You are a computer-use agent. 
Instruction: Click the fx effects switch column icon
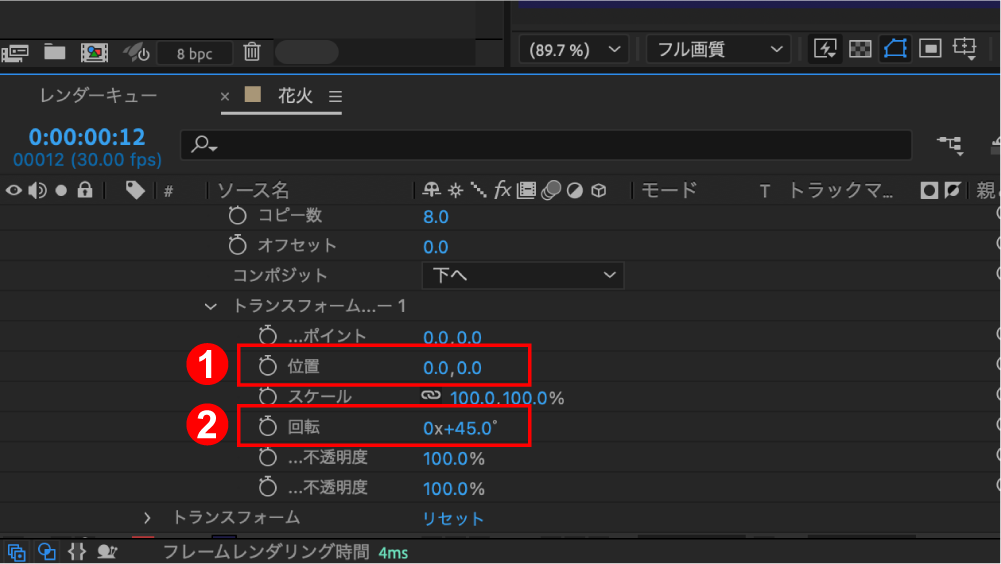coord(502,190)
